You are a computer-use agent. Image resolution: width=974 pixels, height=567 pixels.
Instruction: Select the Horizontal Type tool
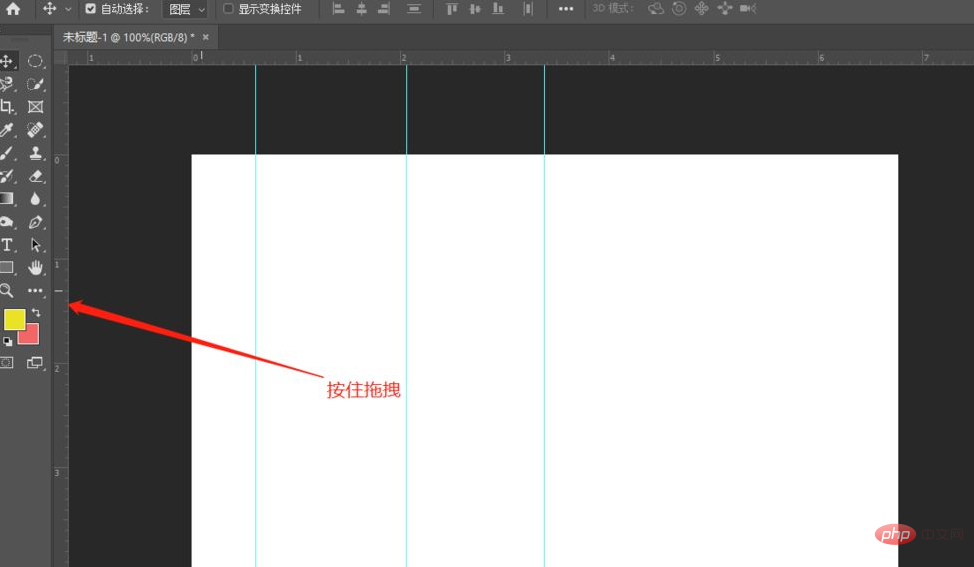coord(7,245)
